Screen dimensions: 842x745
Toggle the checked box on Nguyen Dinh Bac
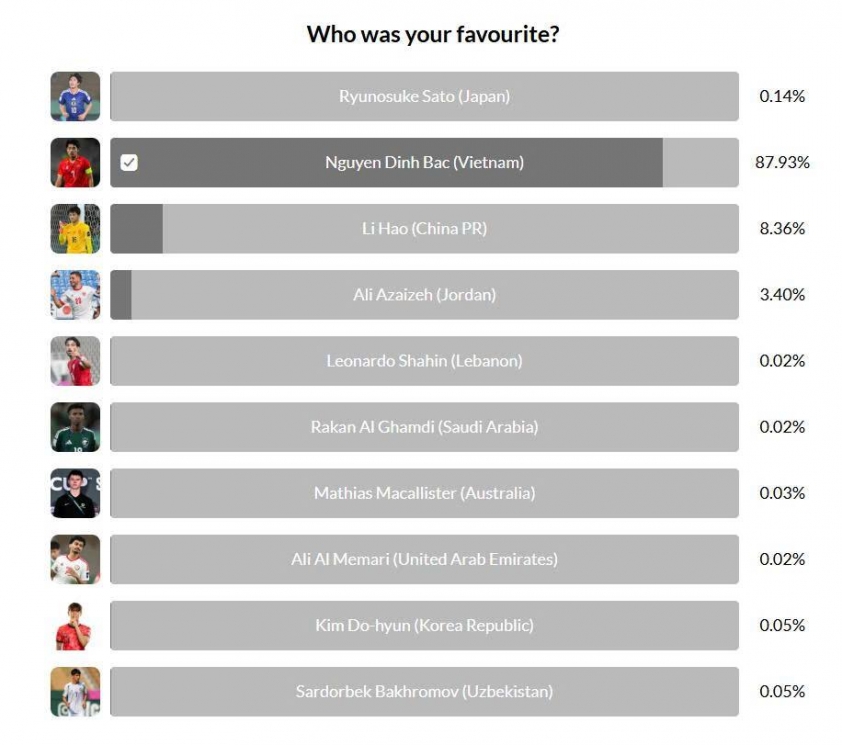pos(129,163)
